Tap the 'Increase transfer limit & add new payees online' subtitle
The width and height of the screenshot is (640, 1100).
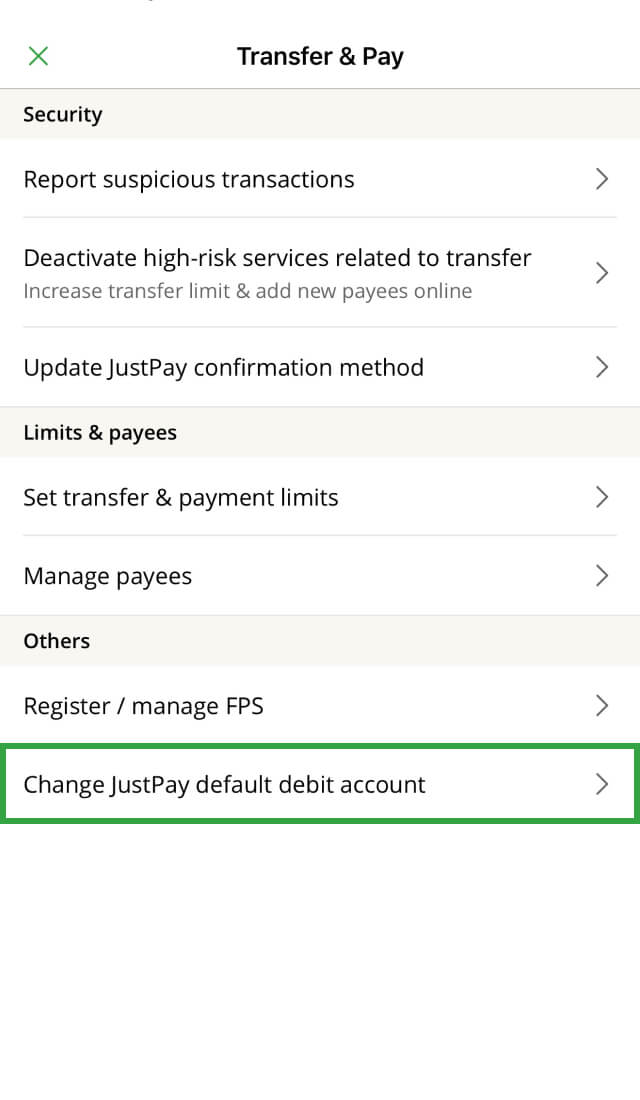pos(248,291)
